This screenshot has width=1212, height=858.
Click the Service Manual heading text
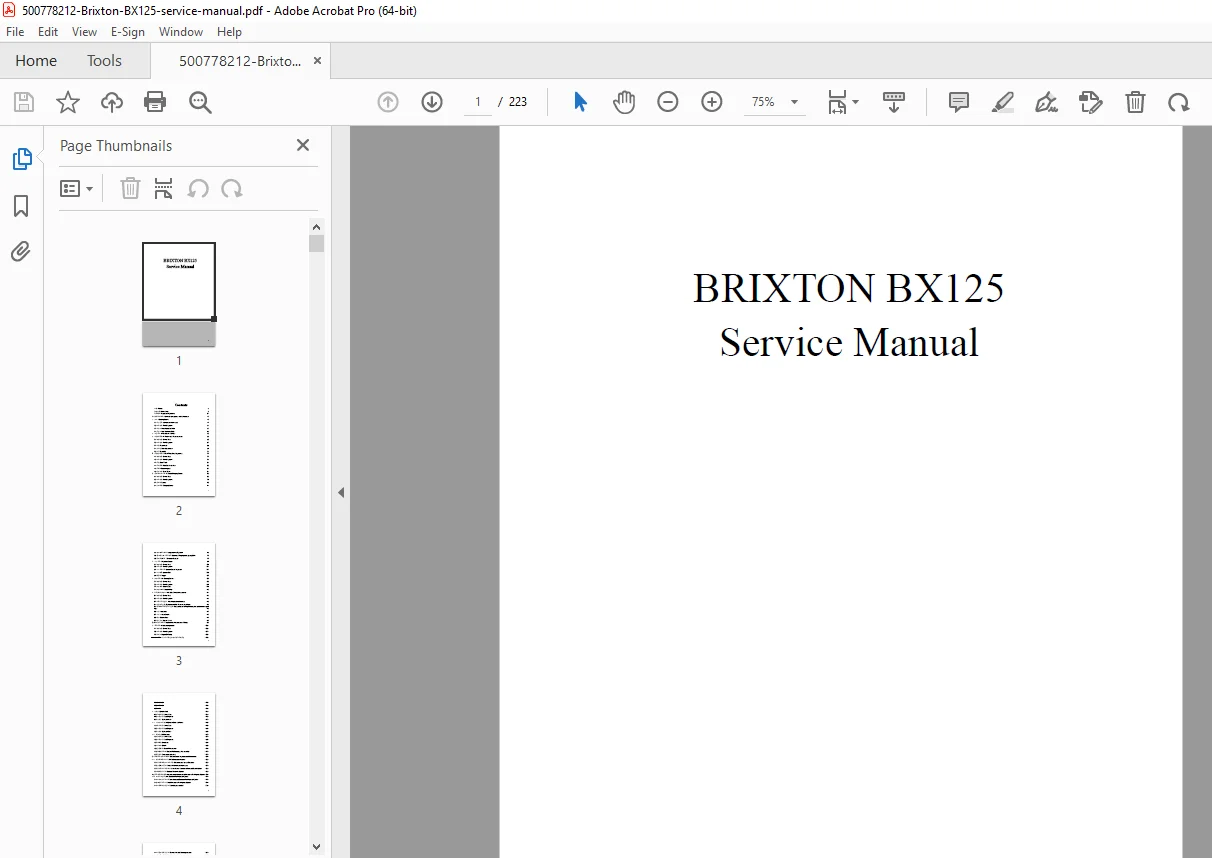tap(849, 343)
